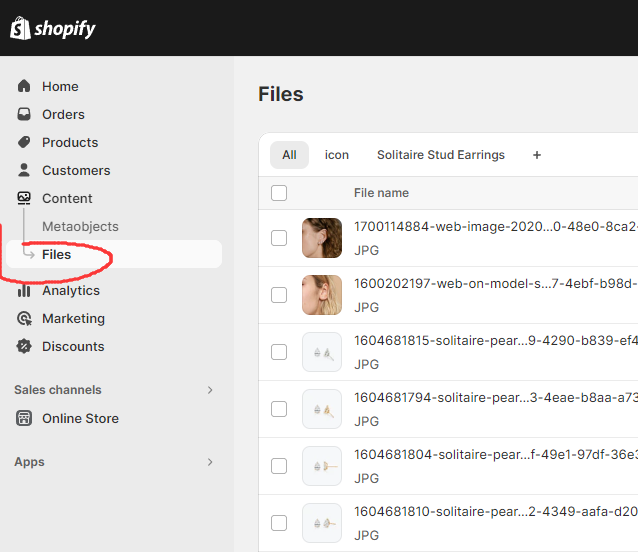The height and width of the screenshot is (552, 638).
Task: Check file 1604681815-solitaire-pear checkbox
Action: [279, 352]
